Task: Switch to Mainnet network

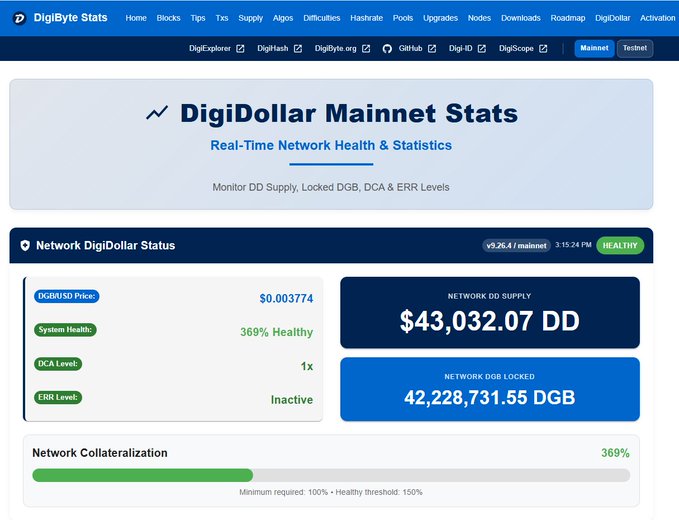Action: (594, 48)
